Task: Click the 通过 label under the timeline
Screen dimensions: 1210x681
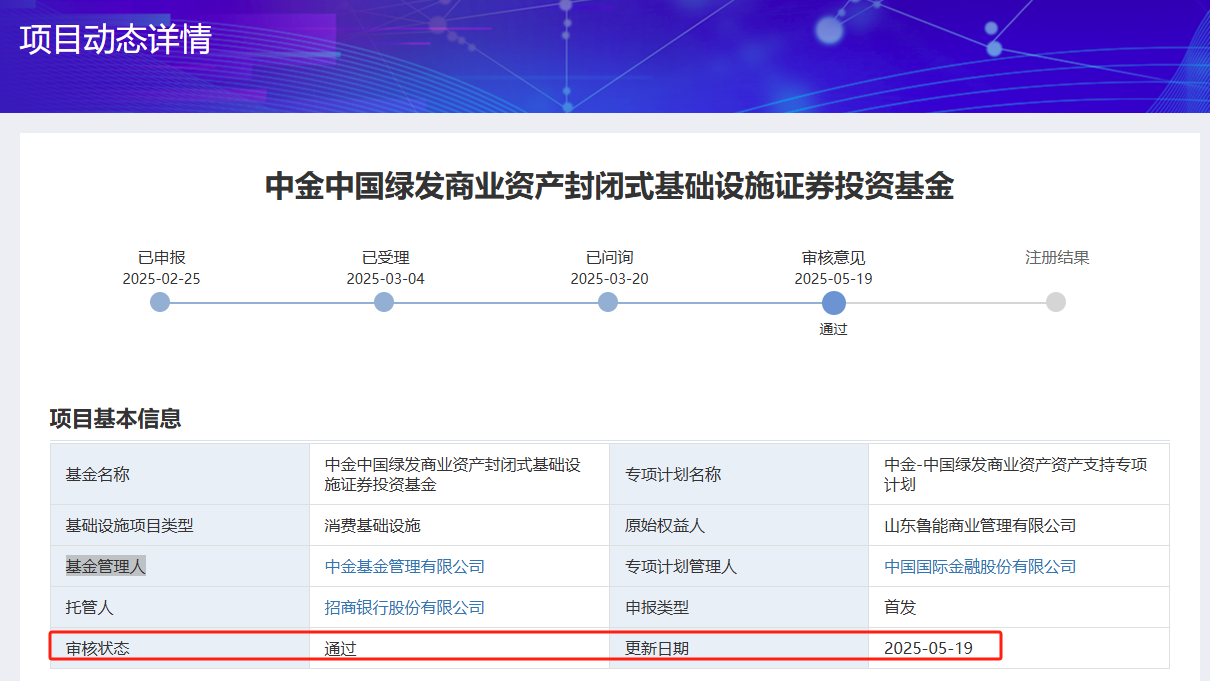Action: (x=833, y=329)
